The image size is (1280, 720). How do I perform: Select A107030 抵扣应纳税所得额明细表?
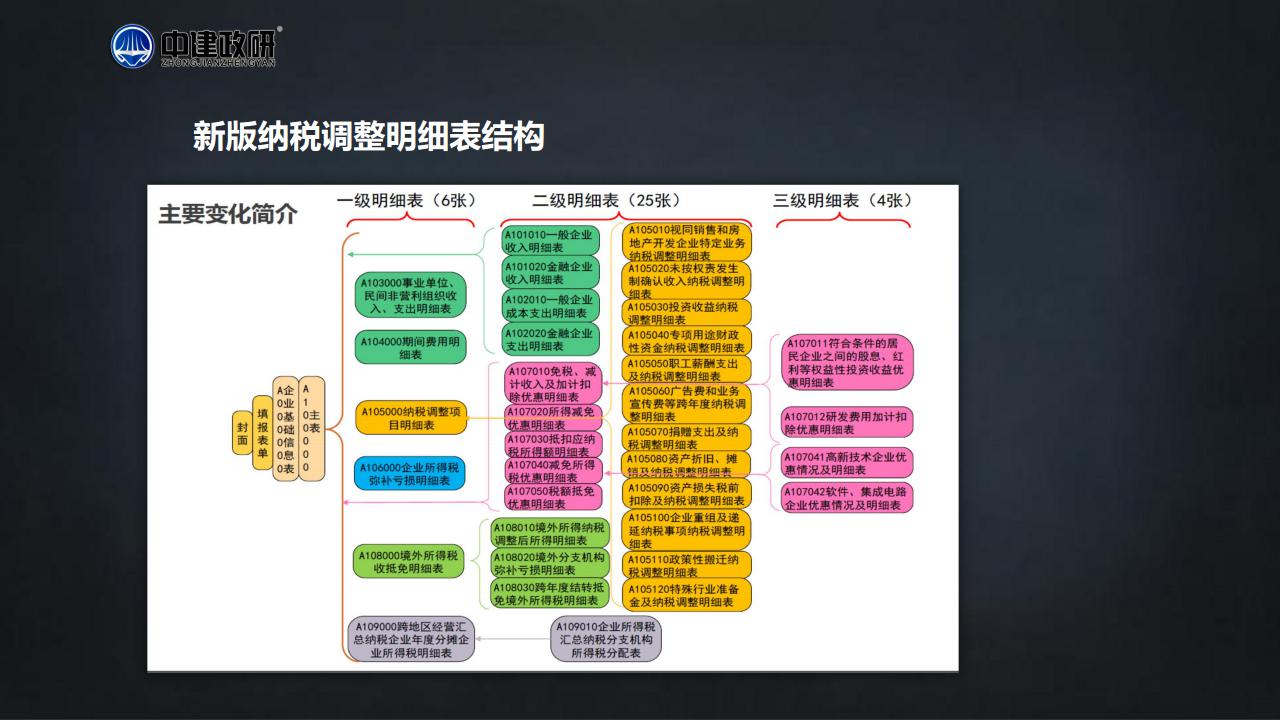[x=554, y=445]
